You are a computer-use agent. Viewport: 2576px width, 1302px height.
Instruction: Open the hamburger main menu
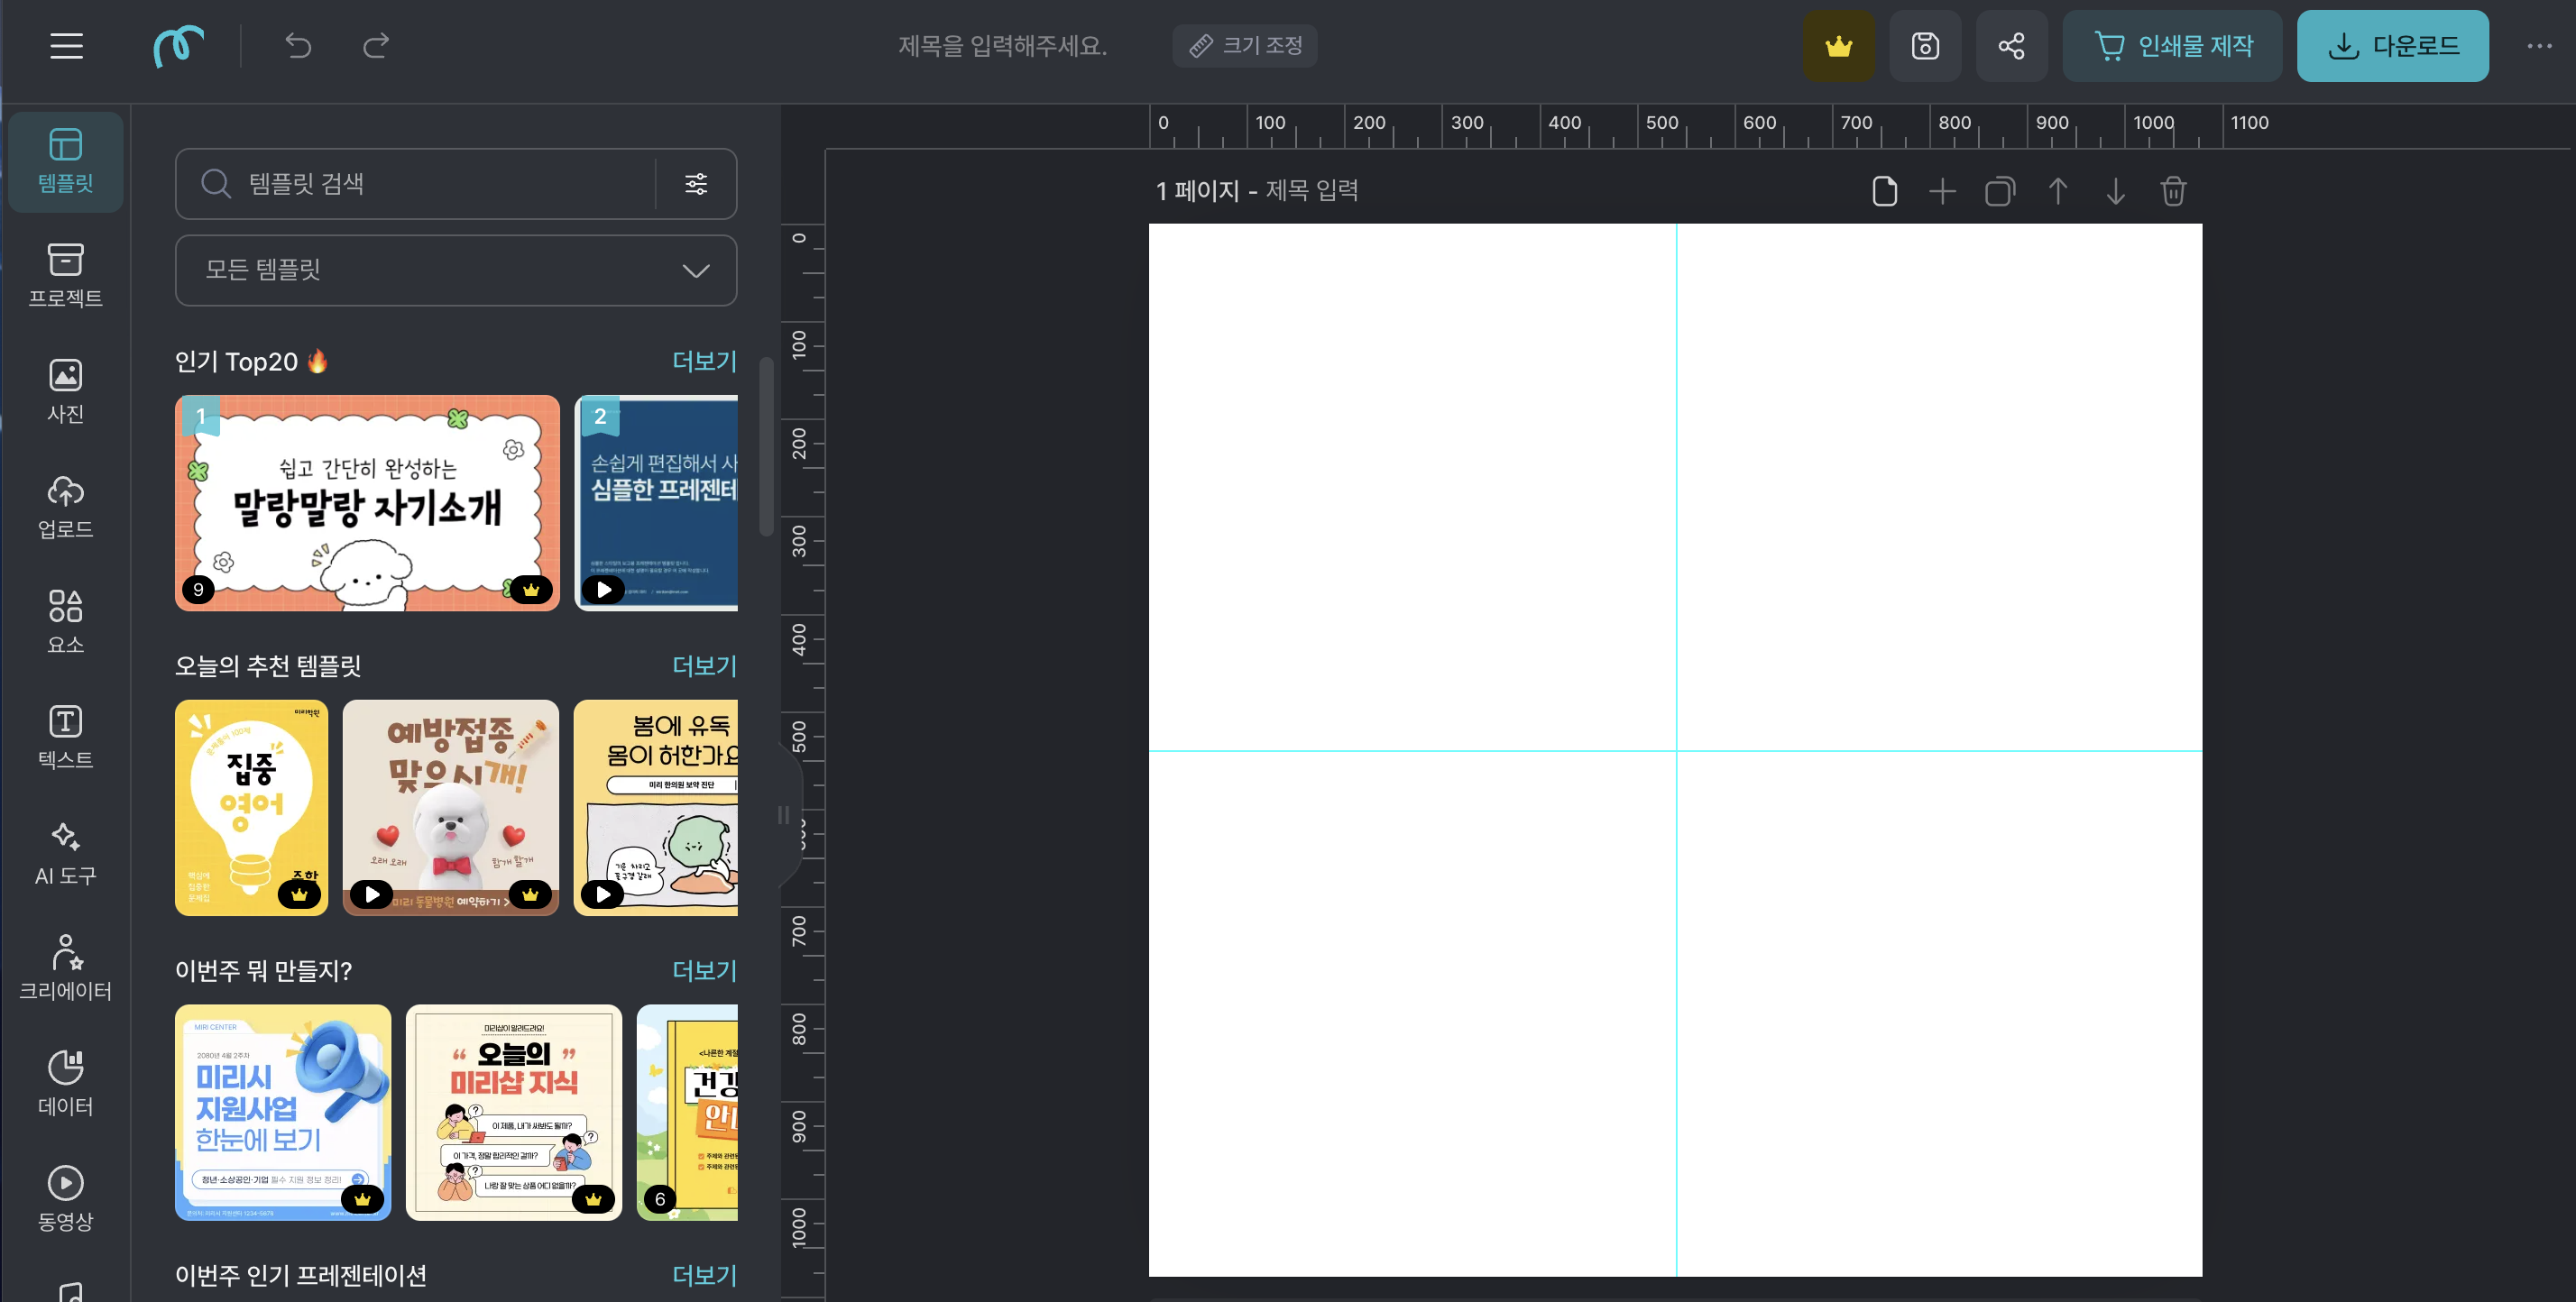click(x=66, y=46)
